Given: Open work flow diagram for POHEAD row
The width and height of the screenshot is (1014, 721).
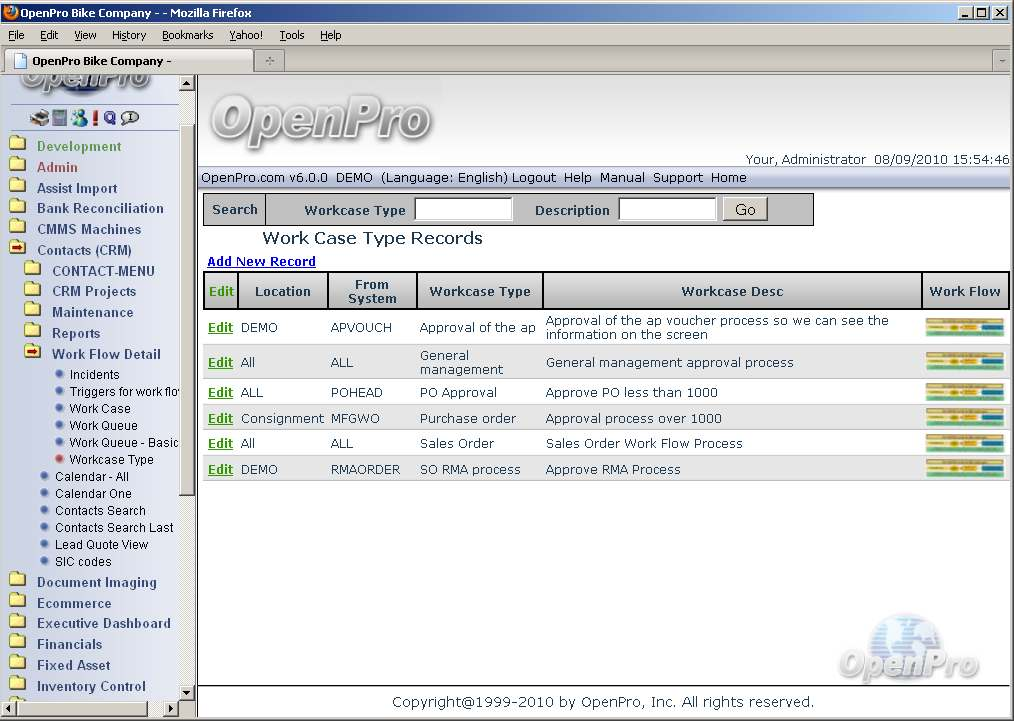Looking at the screenshot, I should click(964, 392).
